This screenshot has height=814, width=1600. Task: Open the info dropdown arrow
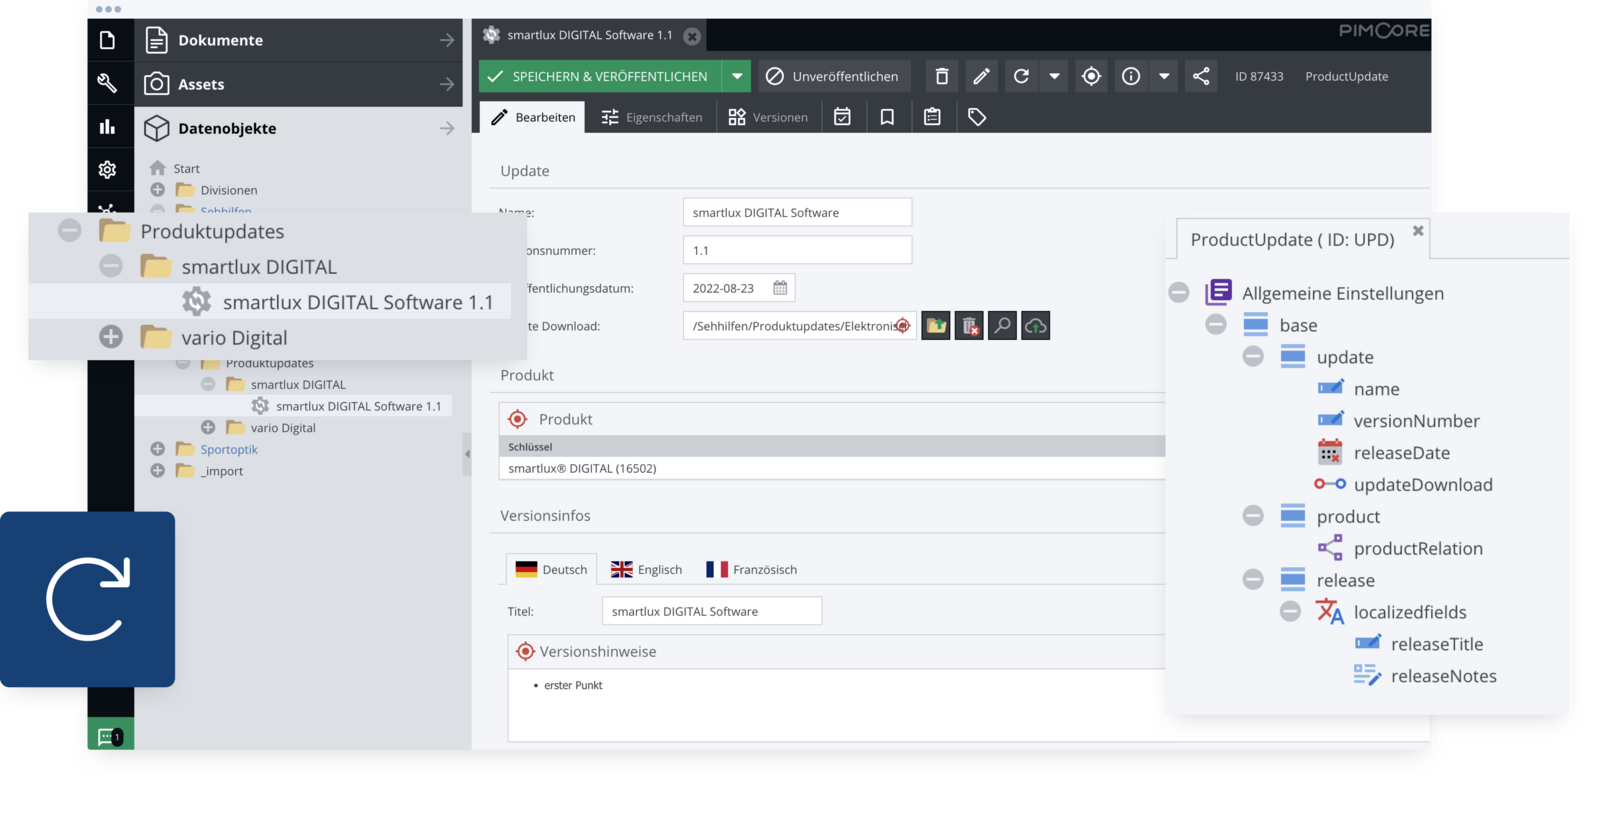click(x=1164, y=76)
